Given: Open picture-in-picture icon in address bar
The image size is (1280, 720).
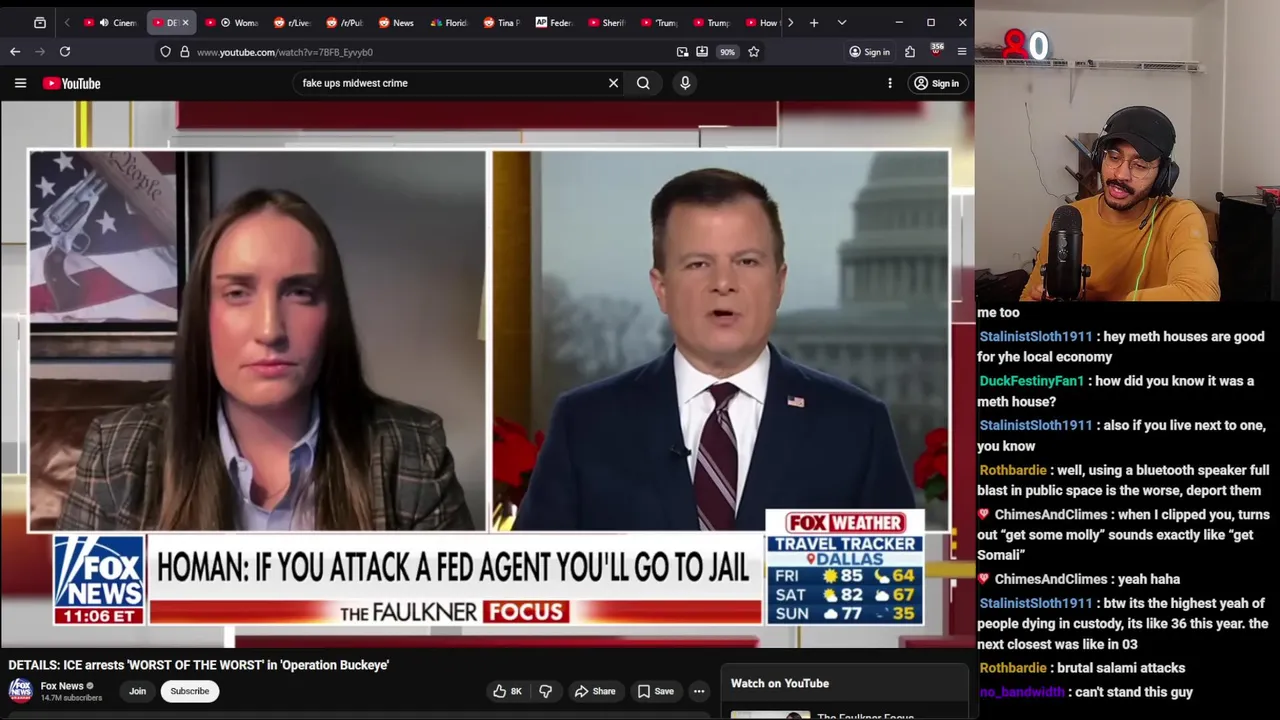Looking at the screenshot, I should click(682, 52).
